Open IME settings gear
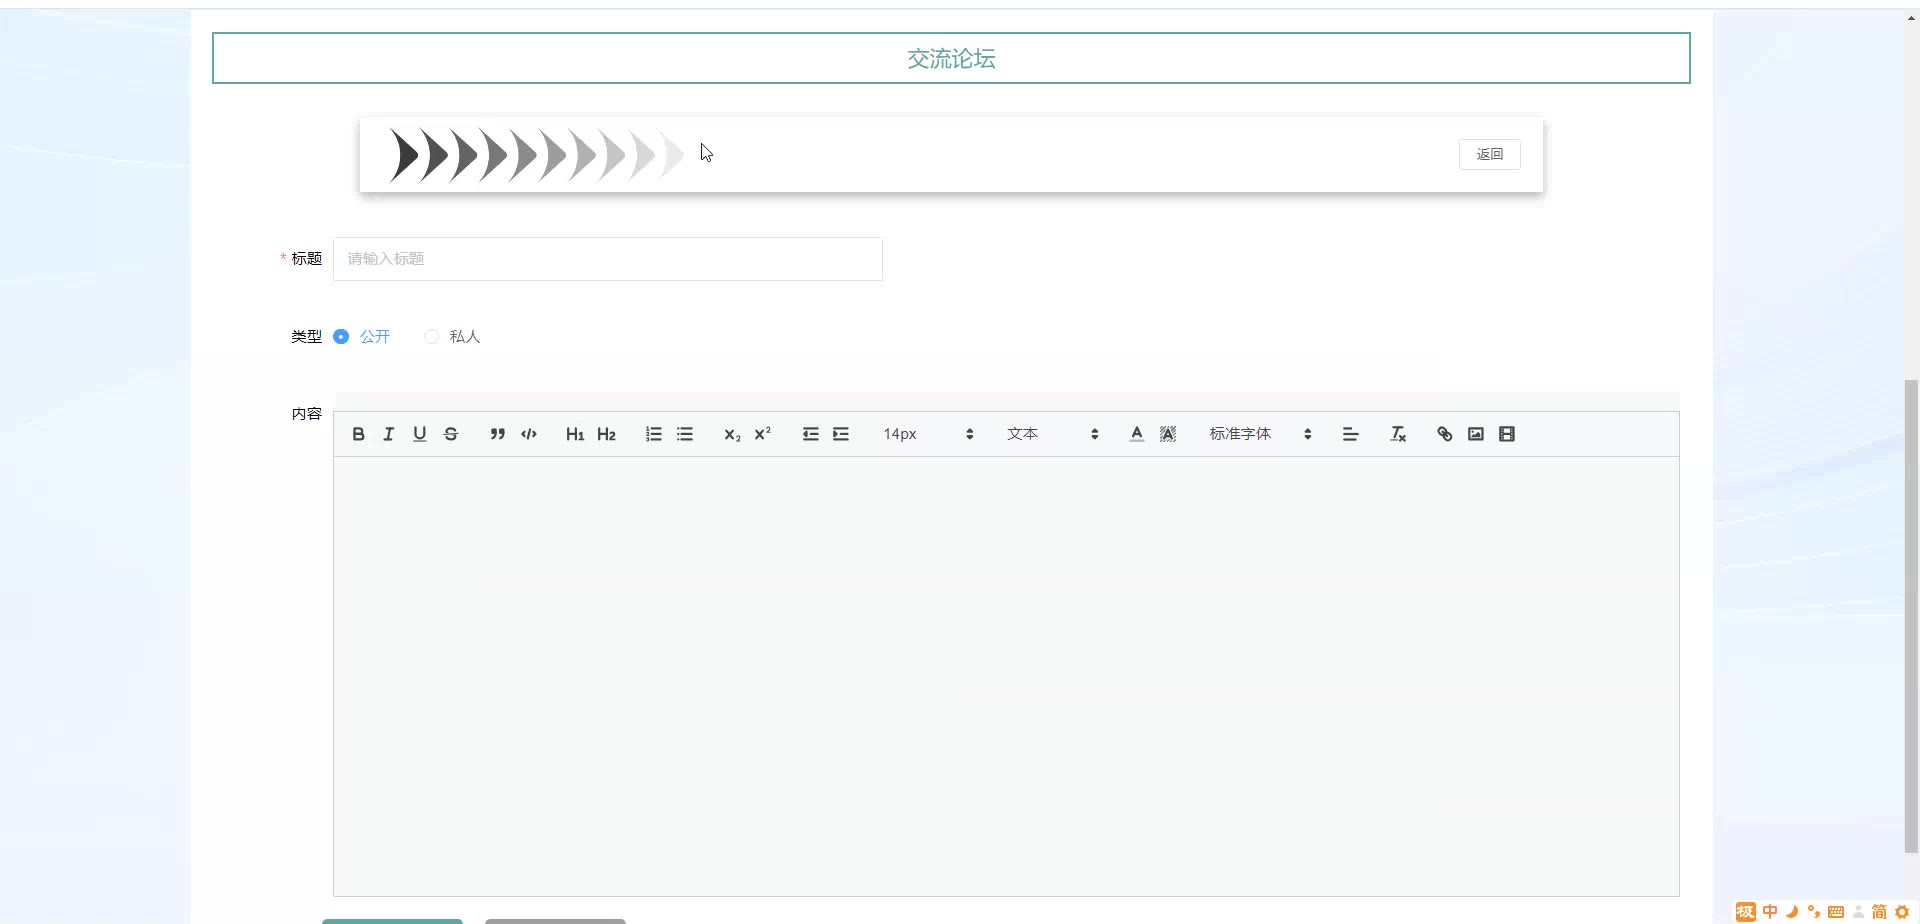The width and height of the screenshot is (1920, 924). tap(1902, 912)
